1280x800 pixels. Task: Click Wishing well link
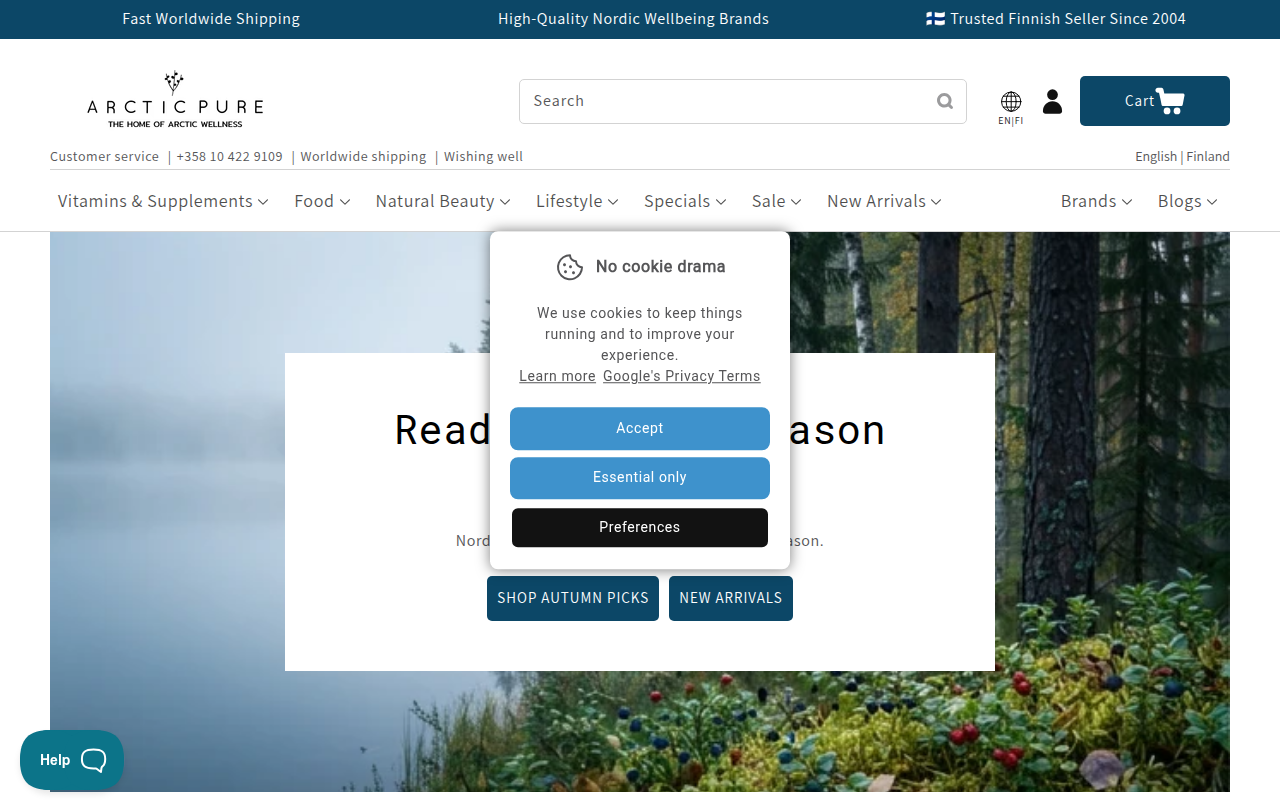coord(483,156)
